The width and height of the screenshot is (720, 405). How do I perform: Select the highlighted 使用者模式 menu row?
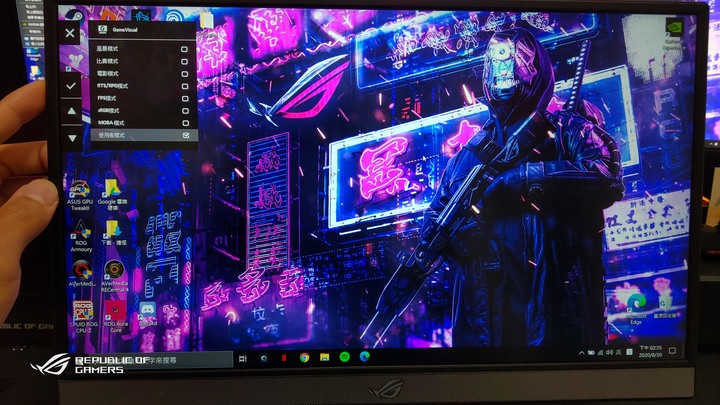(144, 135)
